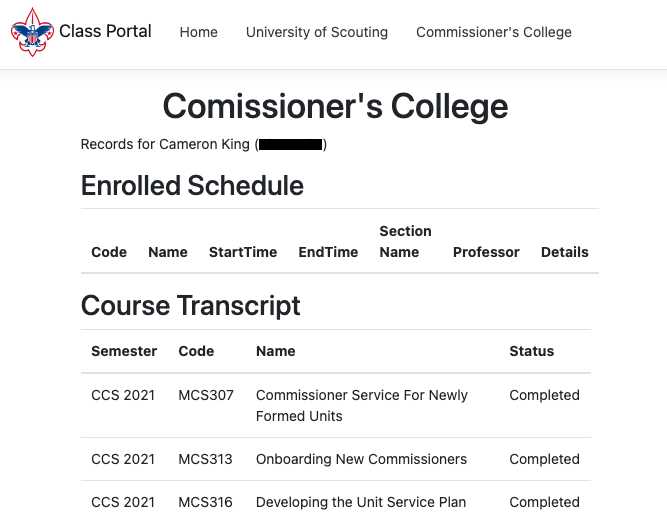This screenshot has height=521, width=667.
Task: Click the Status column header
Action: click(531, 351)
